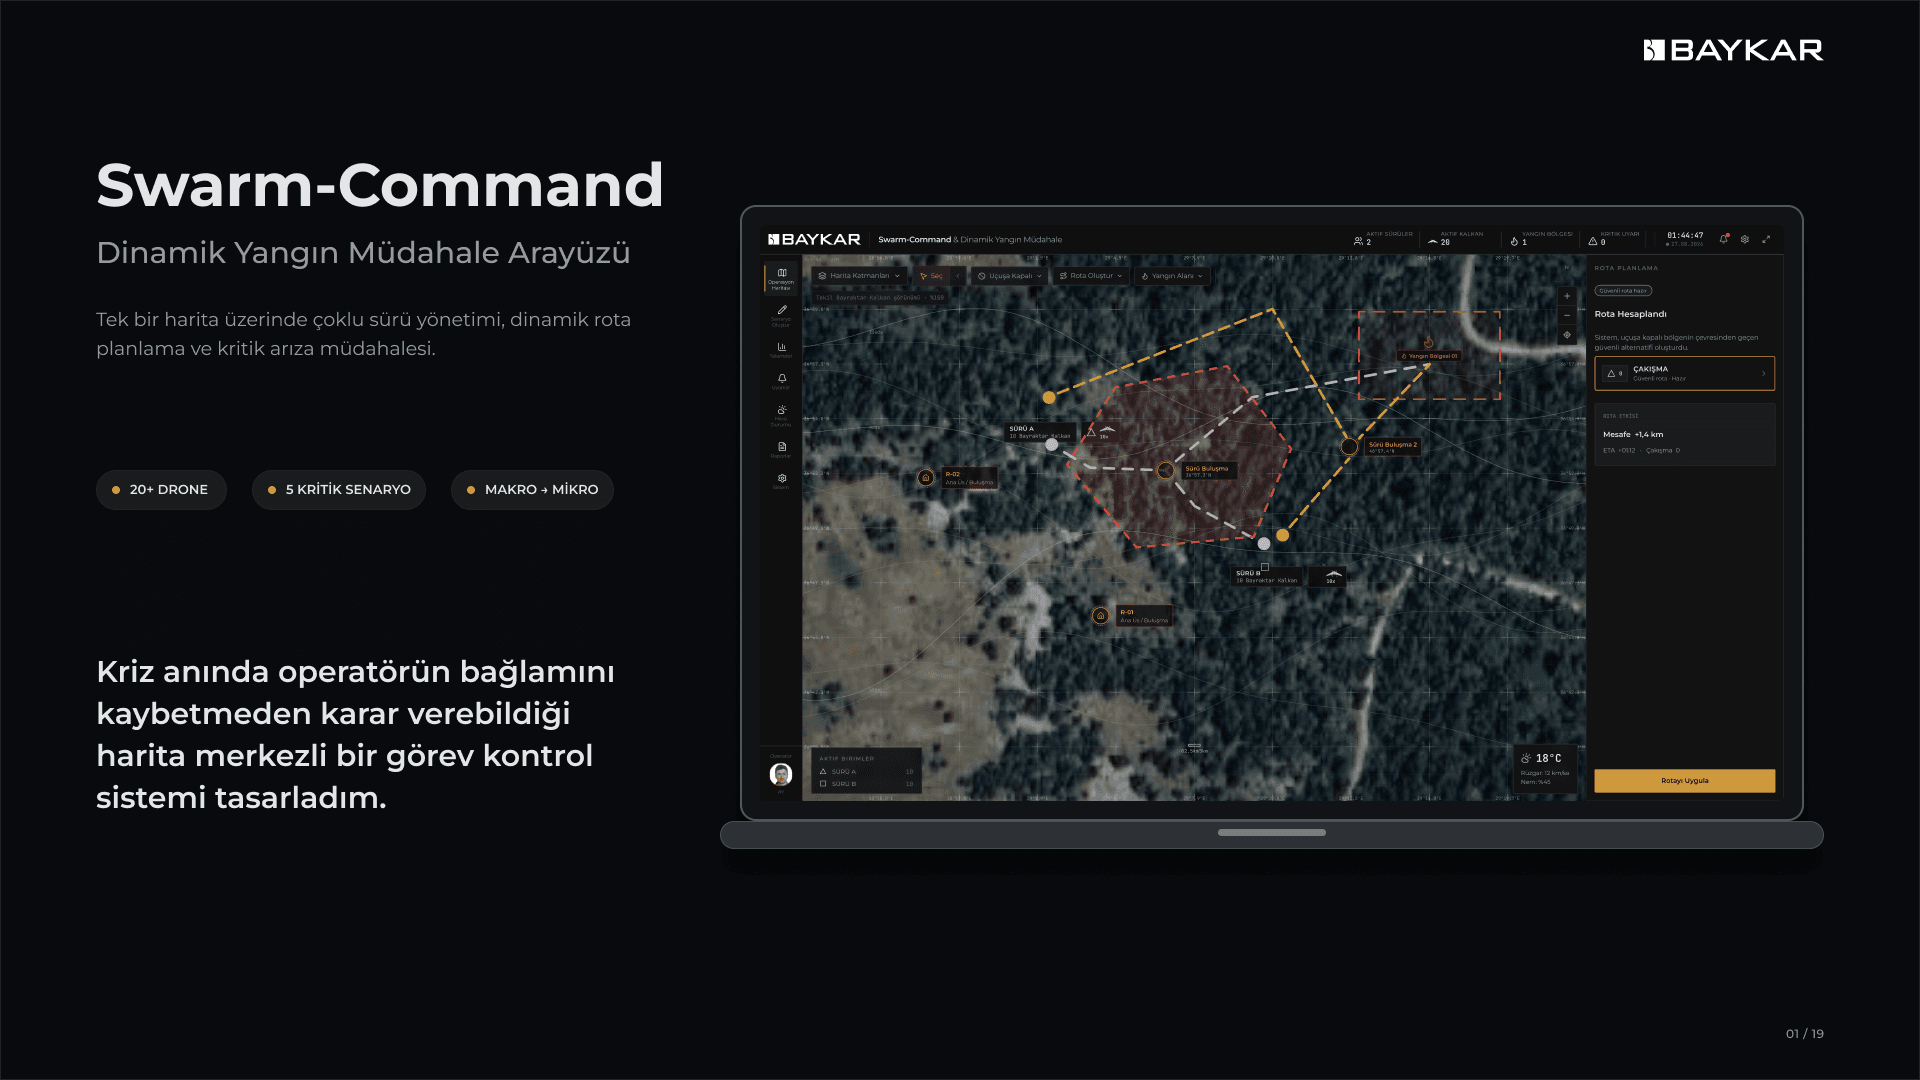Open the Raporlar document section
1920x1080 pixels.
coord(781,450)
